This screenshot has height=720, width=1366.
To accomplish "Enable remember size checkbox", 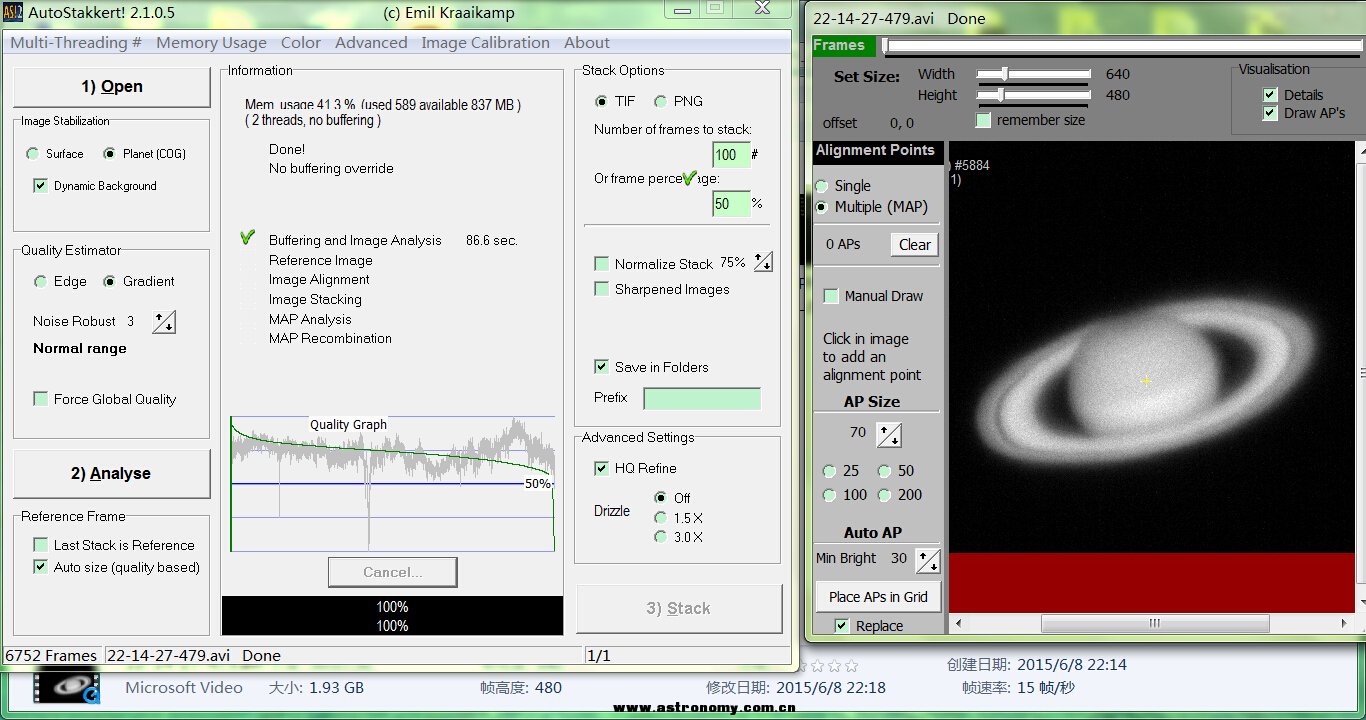I will 984,120.
